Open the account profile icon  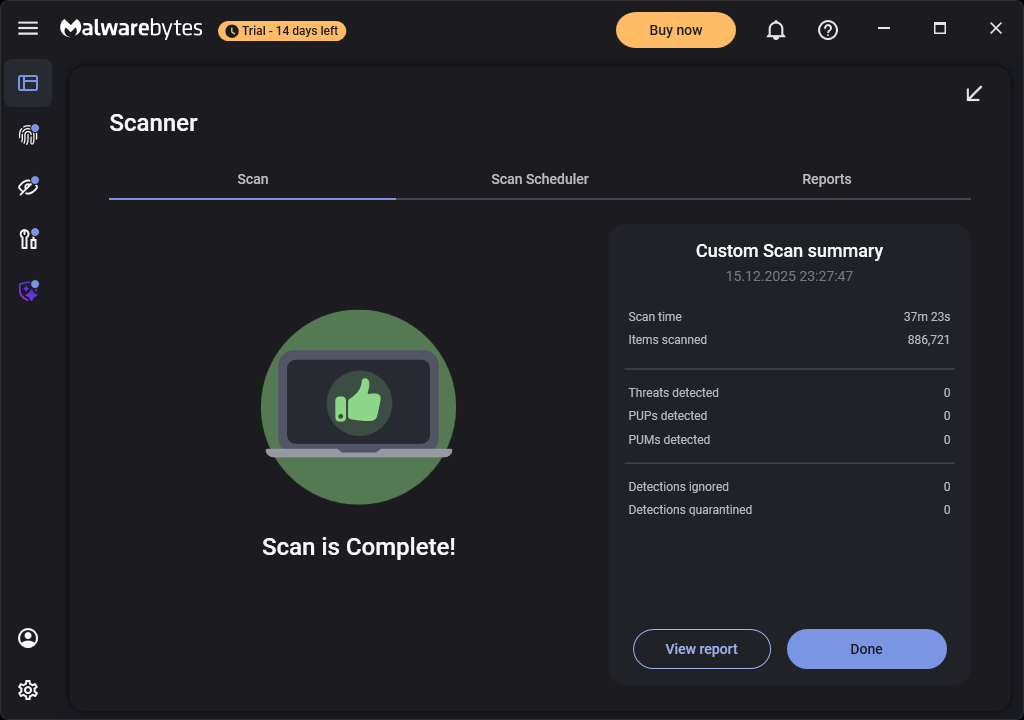point(28,638)
